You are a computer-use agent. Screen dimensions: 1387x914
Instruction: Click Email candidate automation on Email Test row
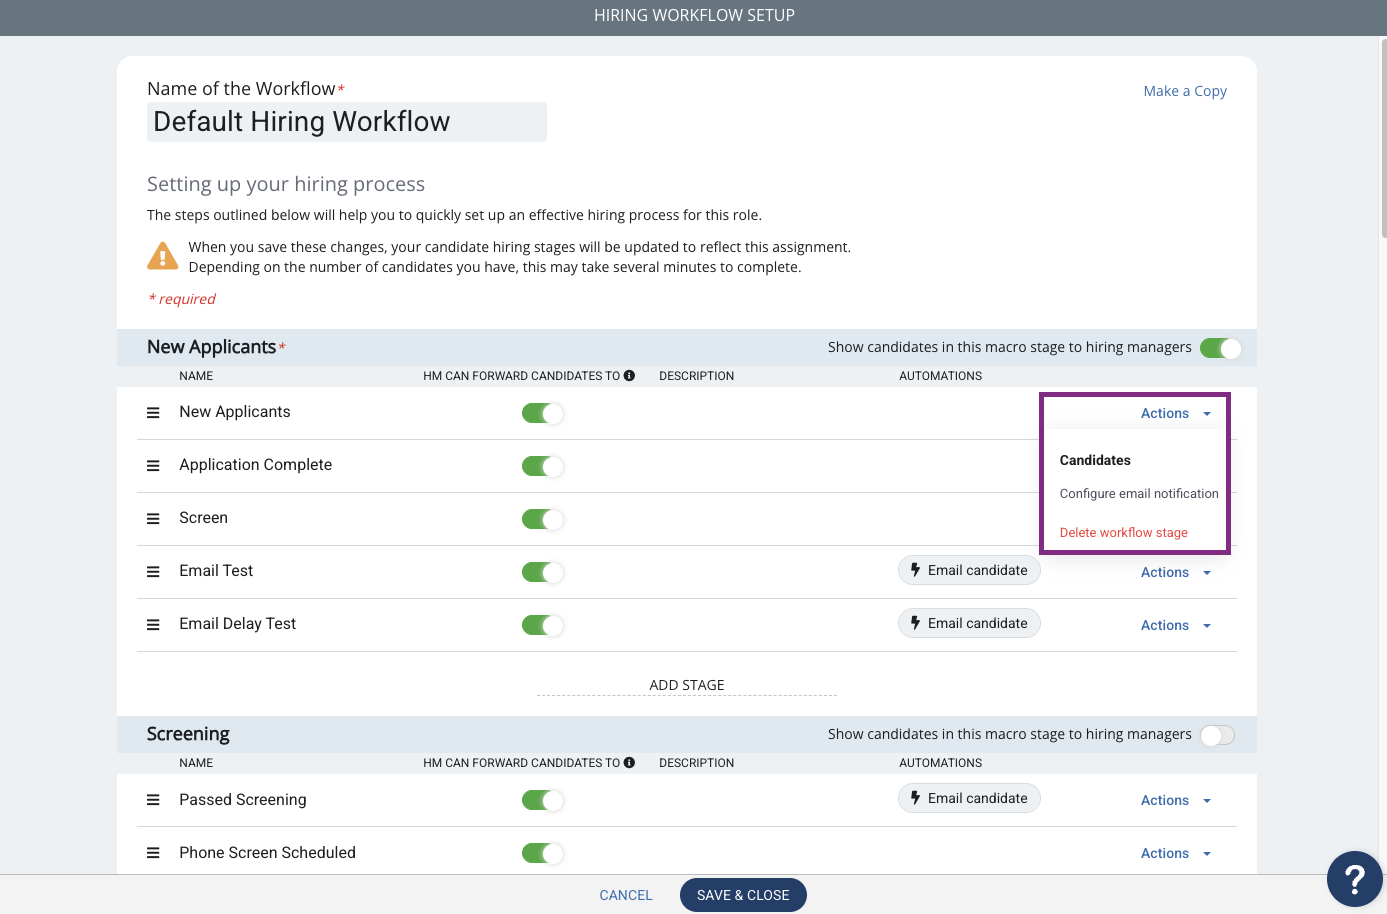click(x=969, y=570)
